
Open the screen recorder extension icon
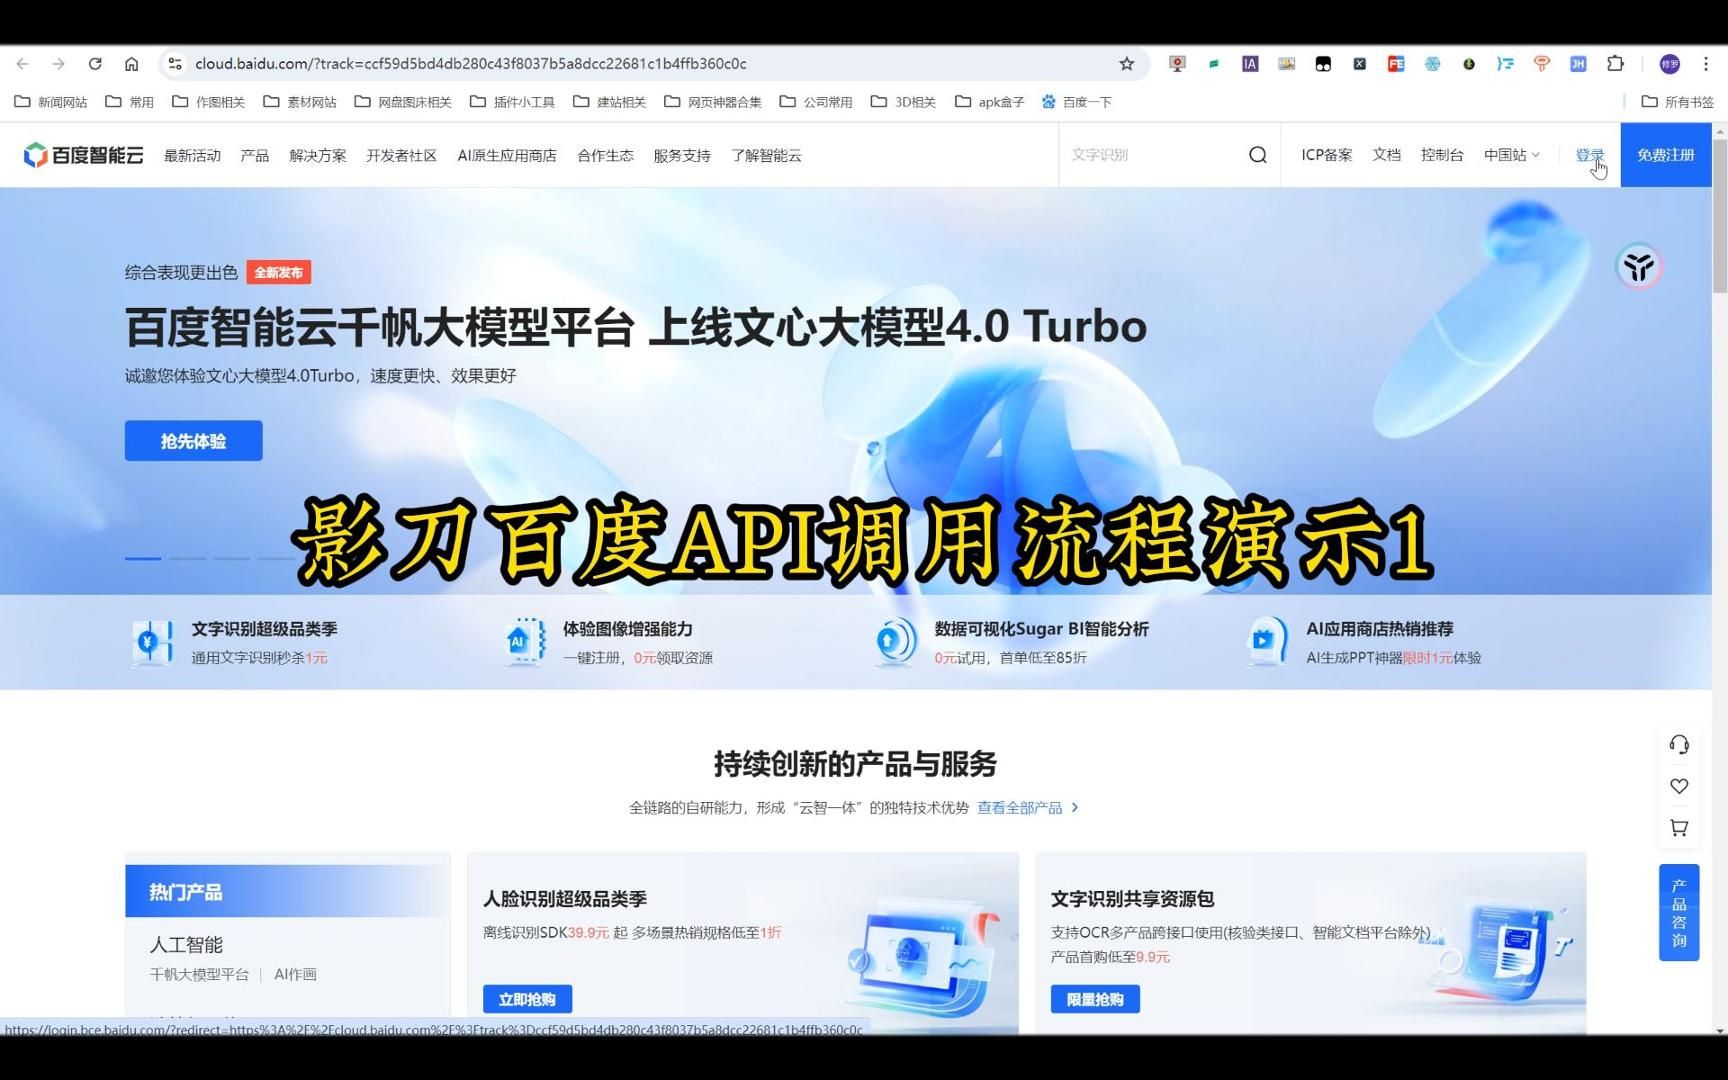coord(1177,64)
